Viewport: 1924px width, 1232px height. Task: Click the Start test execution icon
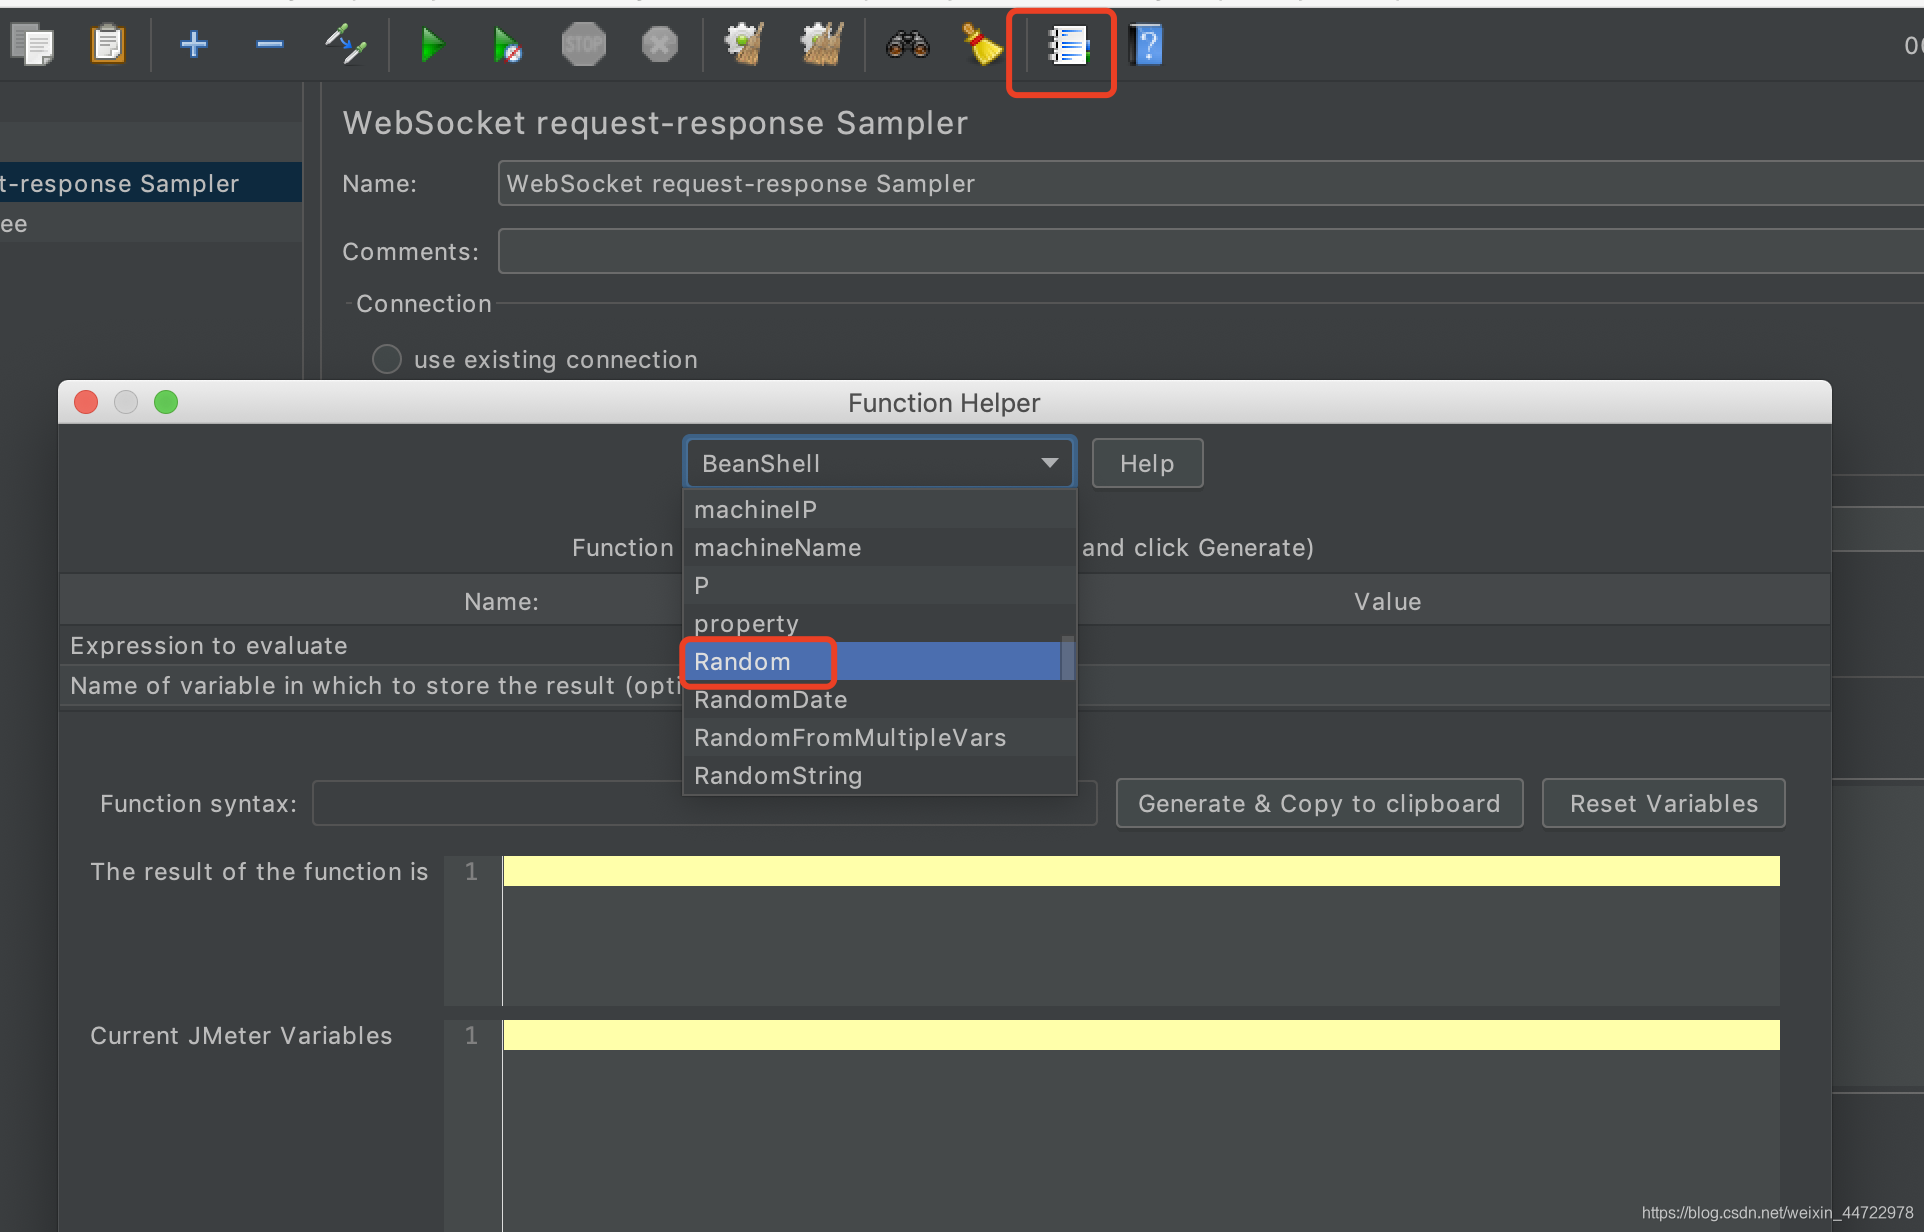431,45
